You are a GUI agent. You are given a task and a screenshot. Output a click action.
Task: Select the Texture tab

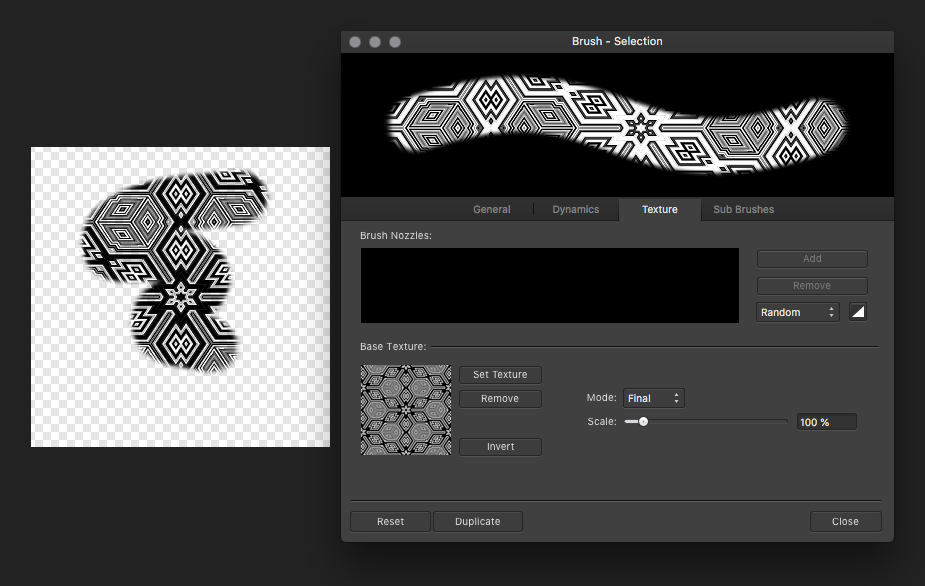pos(659,209)
